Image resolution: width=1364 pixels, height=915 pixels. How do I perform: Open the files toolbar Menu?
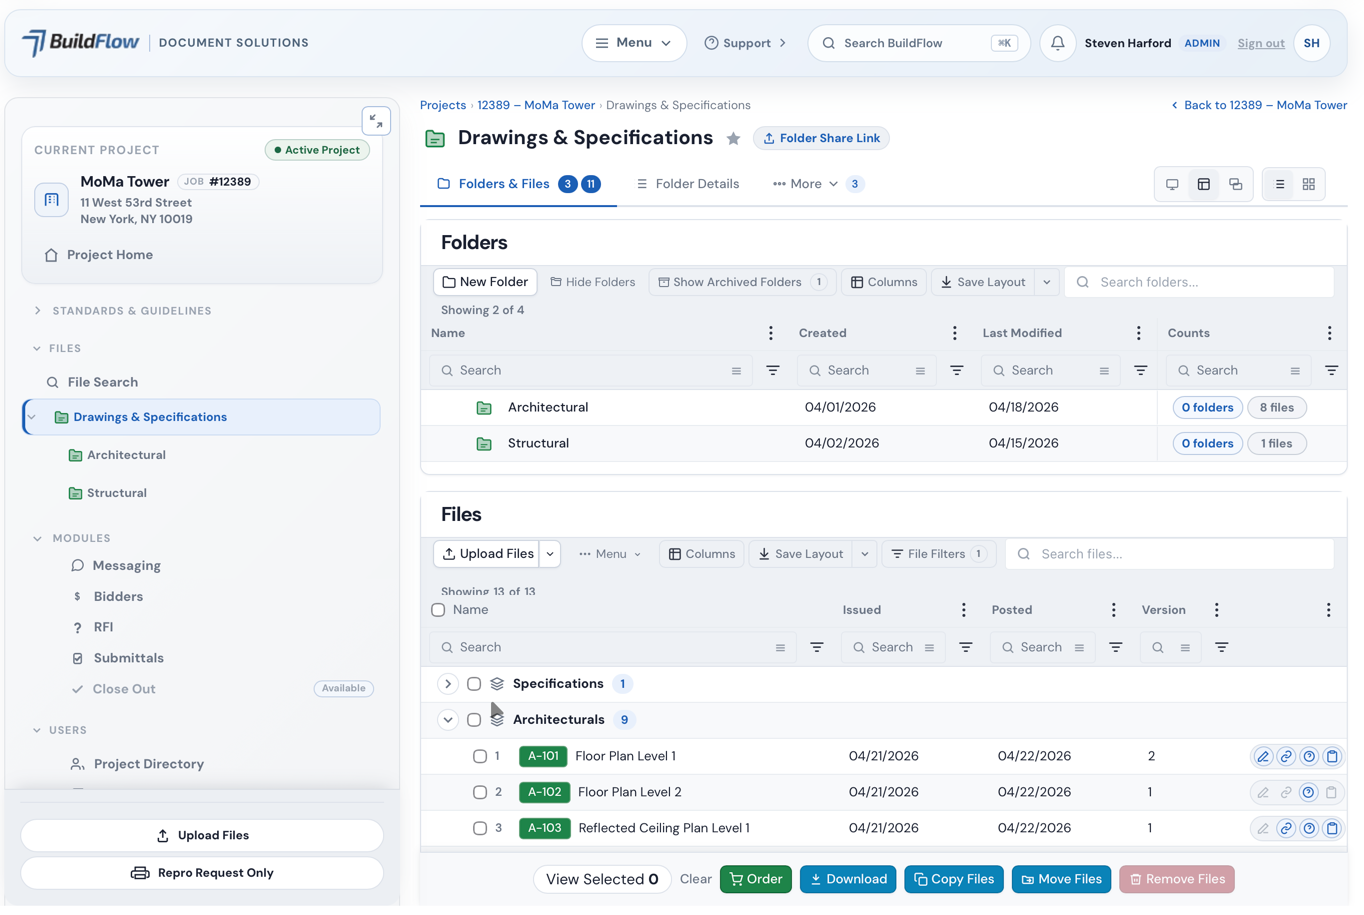pos(610,554)
